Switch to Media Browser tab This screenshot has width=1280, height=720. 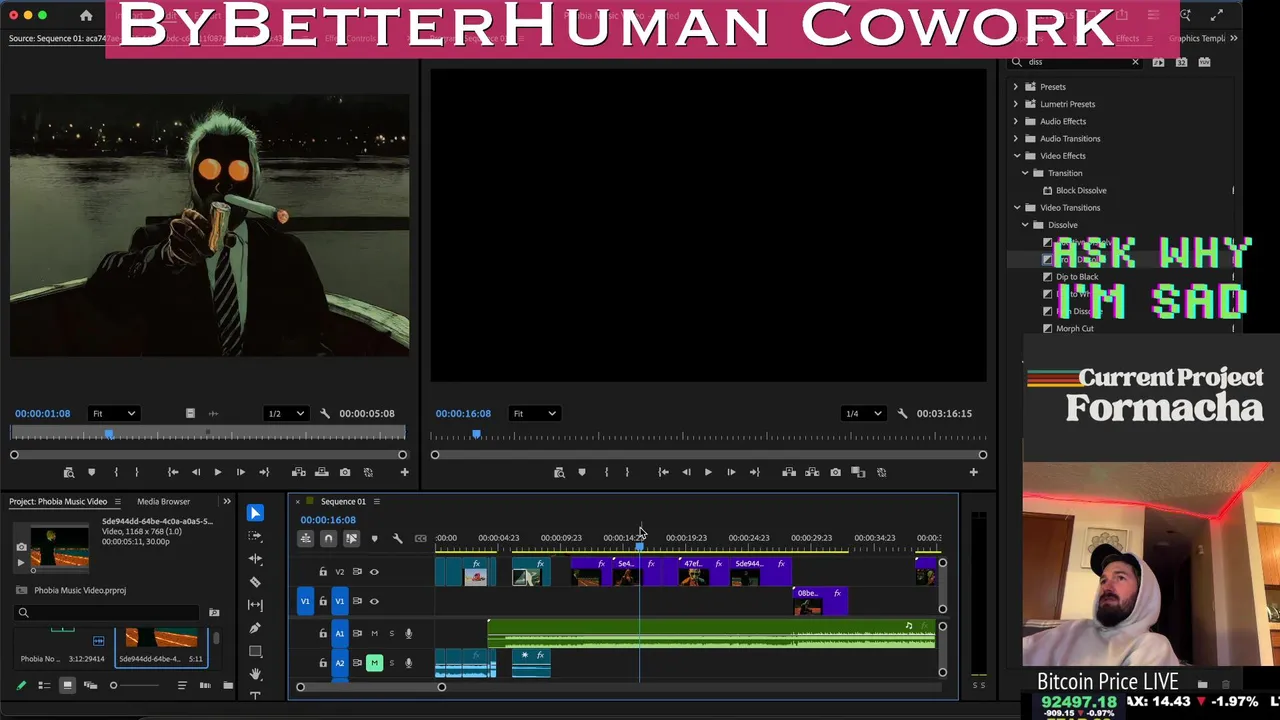click(163, 501)
